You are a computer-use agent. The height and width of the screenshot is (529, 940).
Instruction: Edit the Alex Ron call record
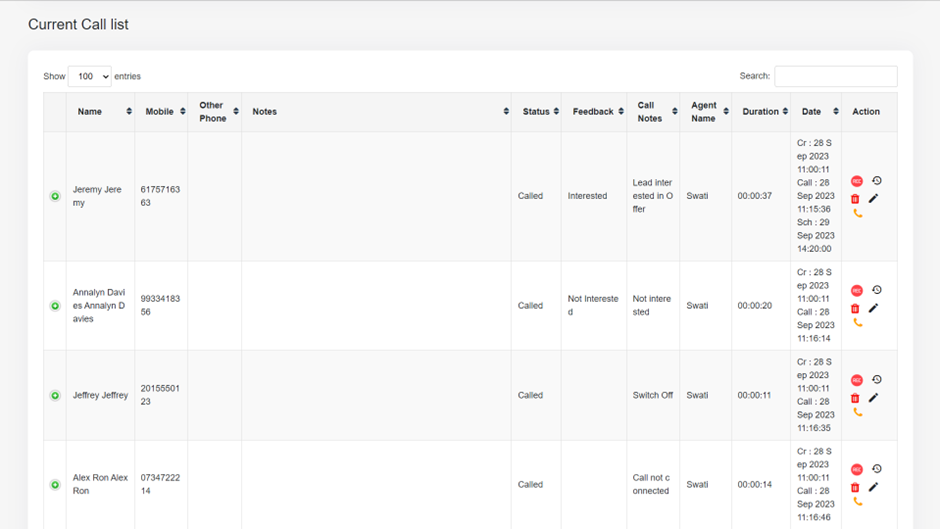[873, 487]
